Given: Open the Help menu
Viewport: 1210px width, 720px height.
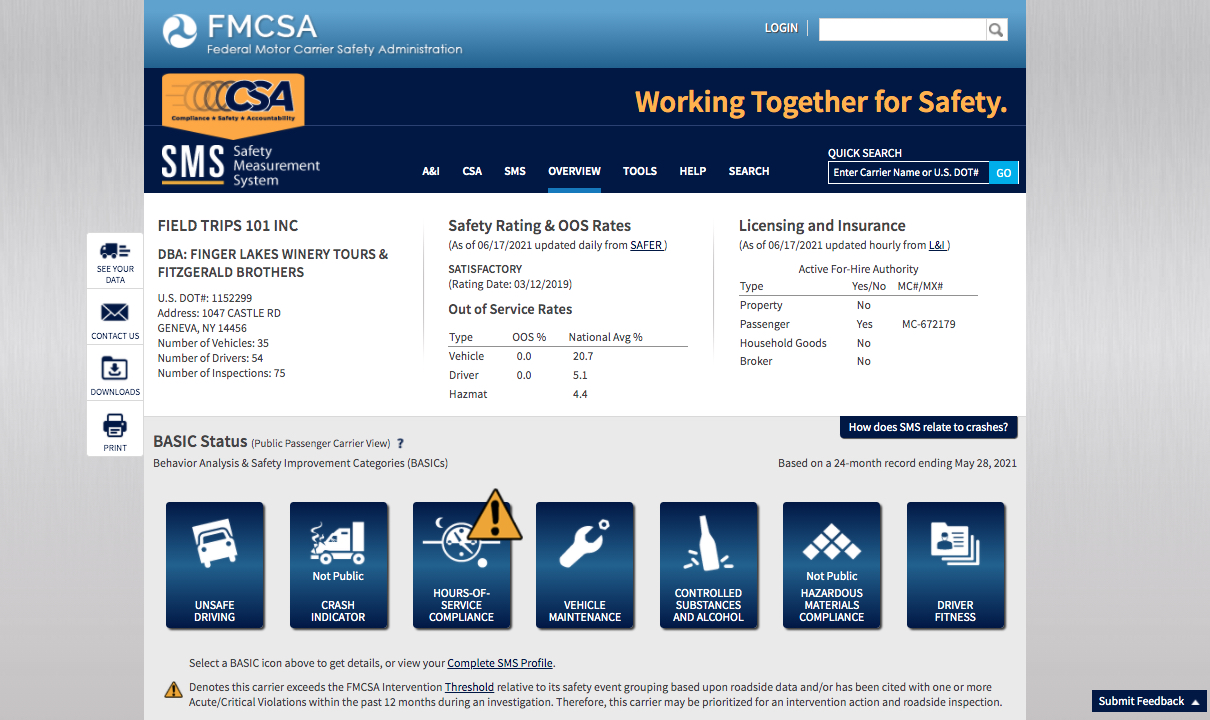Looking at the screenshot, I should click(x=693, y=171).
